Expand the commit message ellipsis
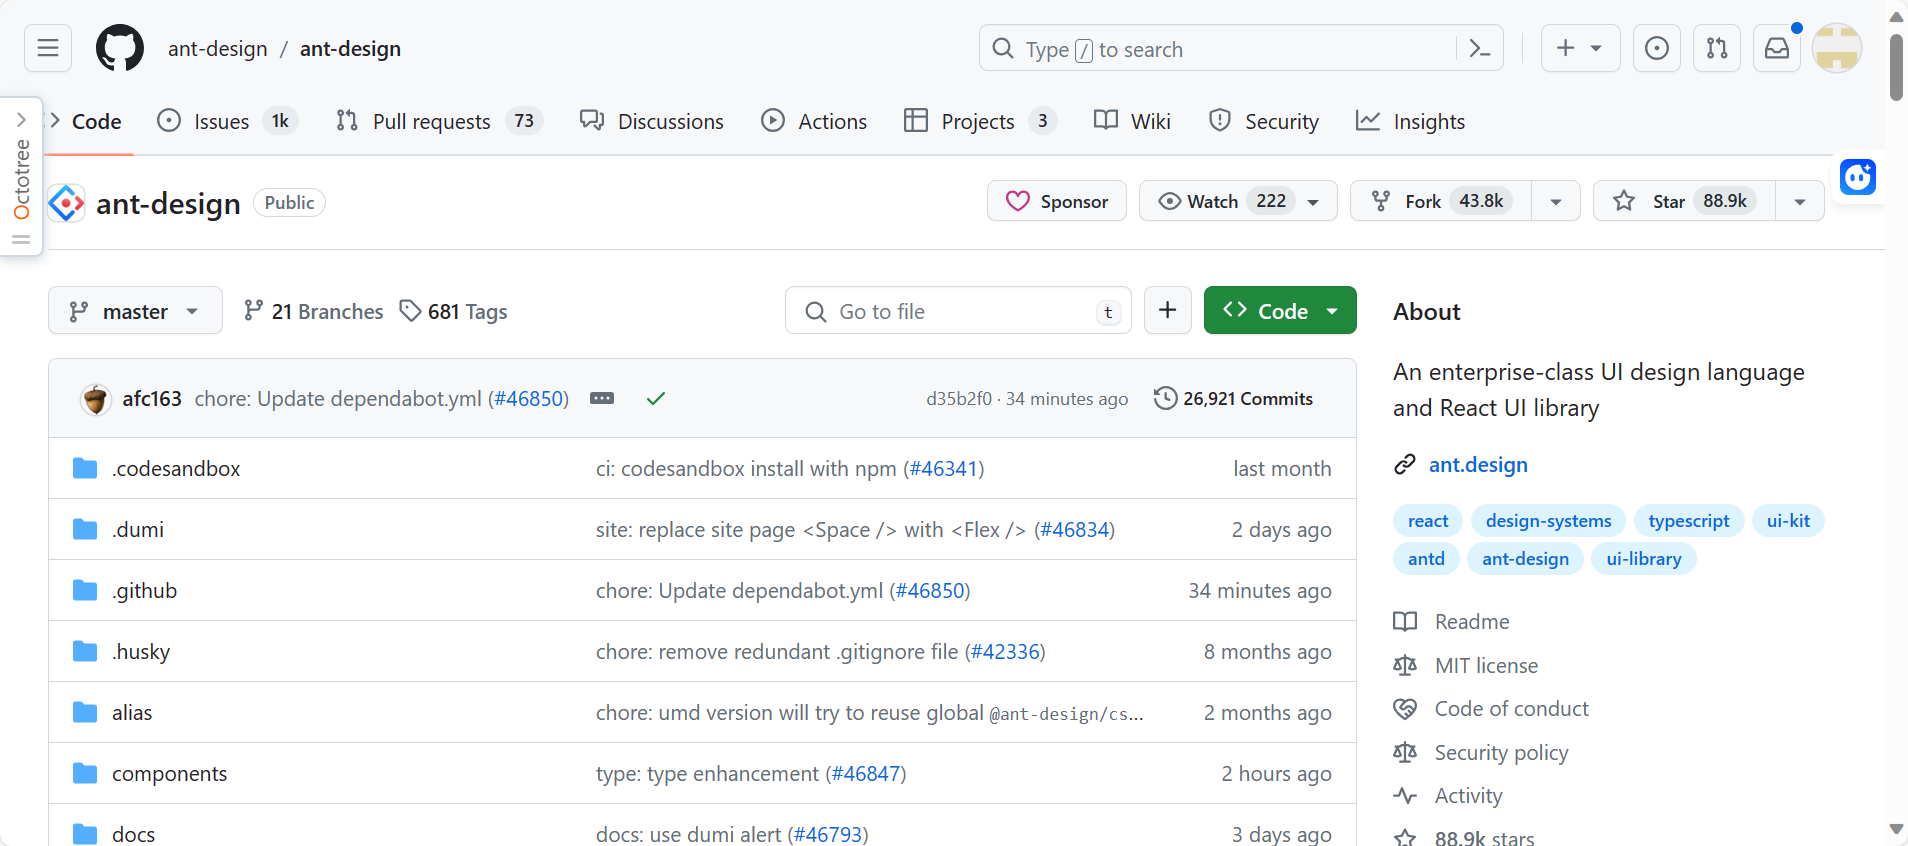The height and width of the screenshot is (846, 1908). click(602, 398)
